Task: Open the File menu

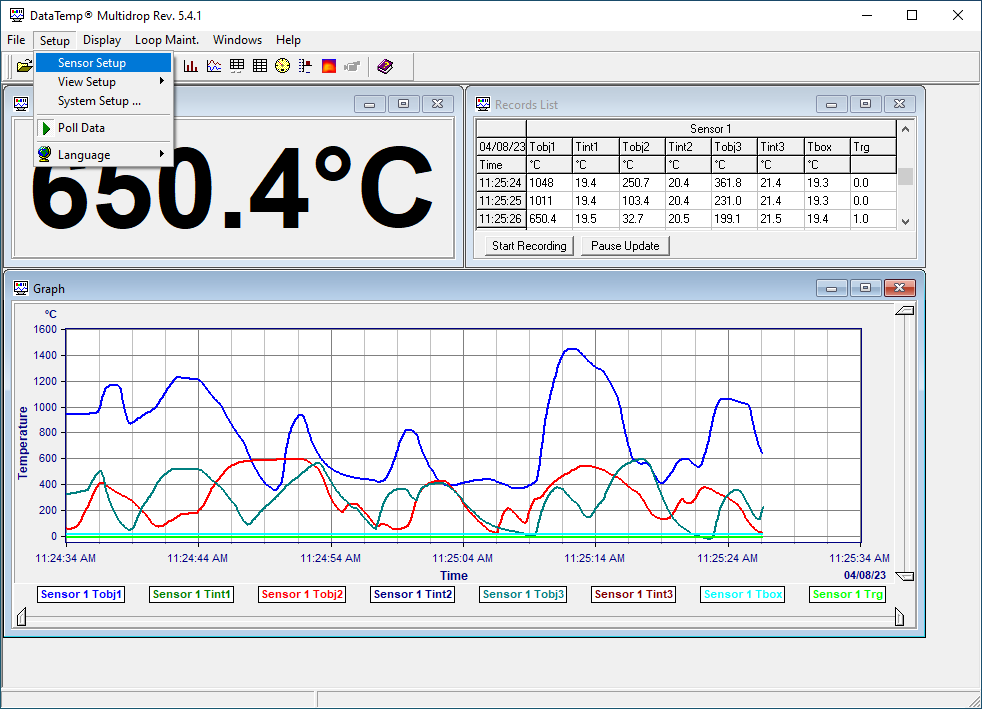Action: point(16,40)
